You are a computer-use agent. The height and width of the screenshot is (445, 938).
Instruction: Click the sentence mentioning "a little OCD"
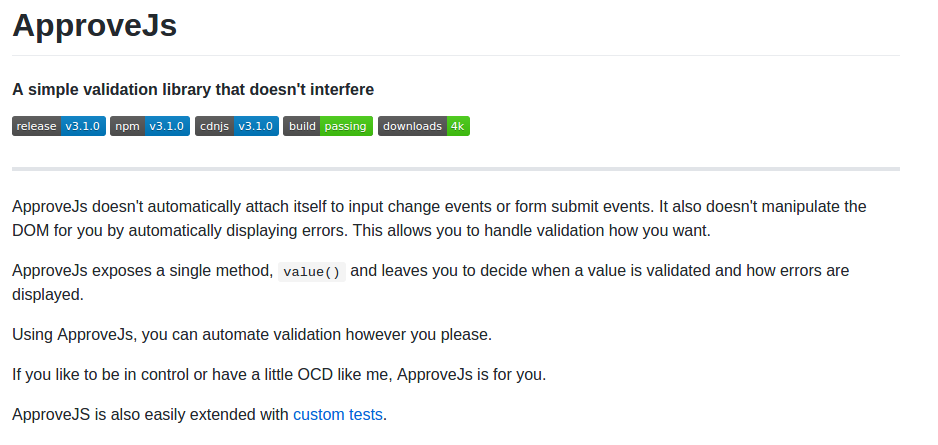(279, 374)
